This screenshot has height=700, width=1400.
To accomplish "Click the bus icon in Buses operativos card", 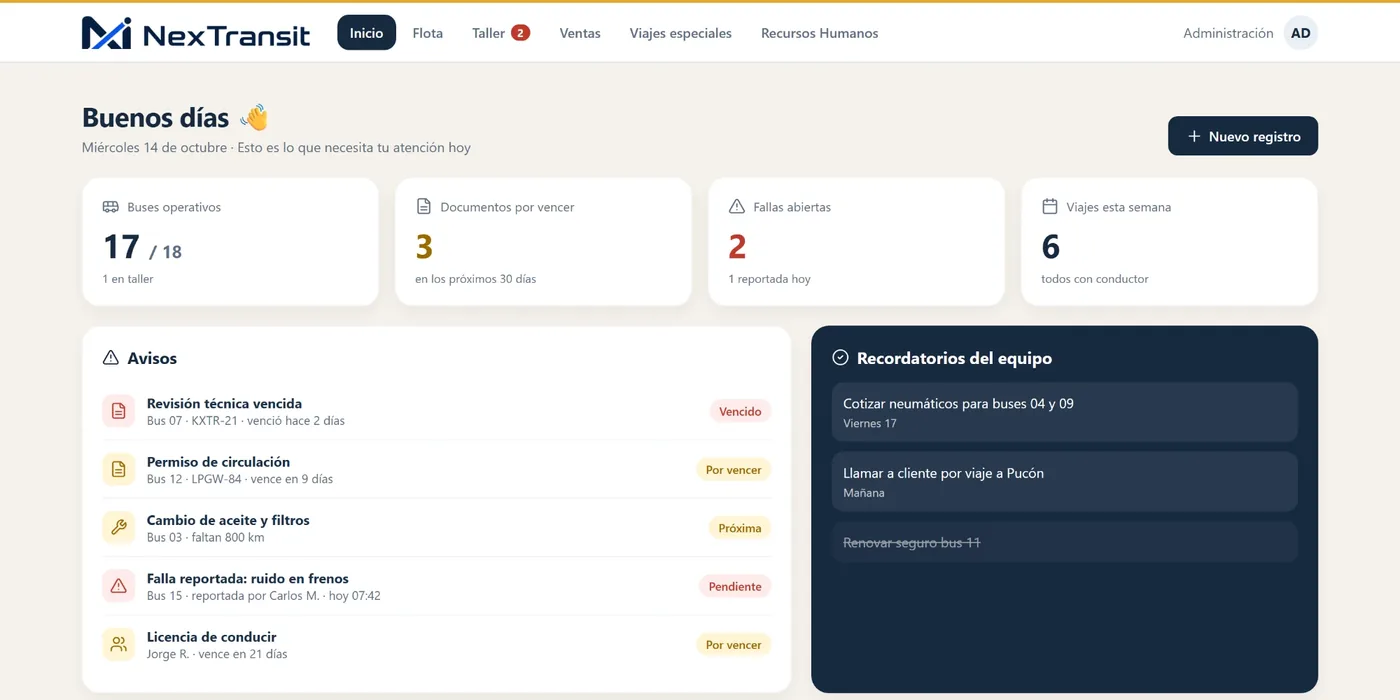I will coord(111,207).
